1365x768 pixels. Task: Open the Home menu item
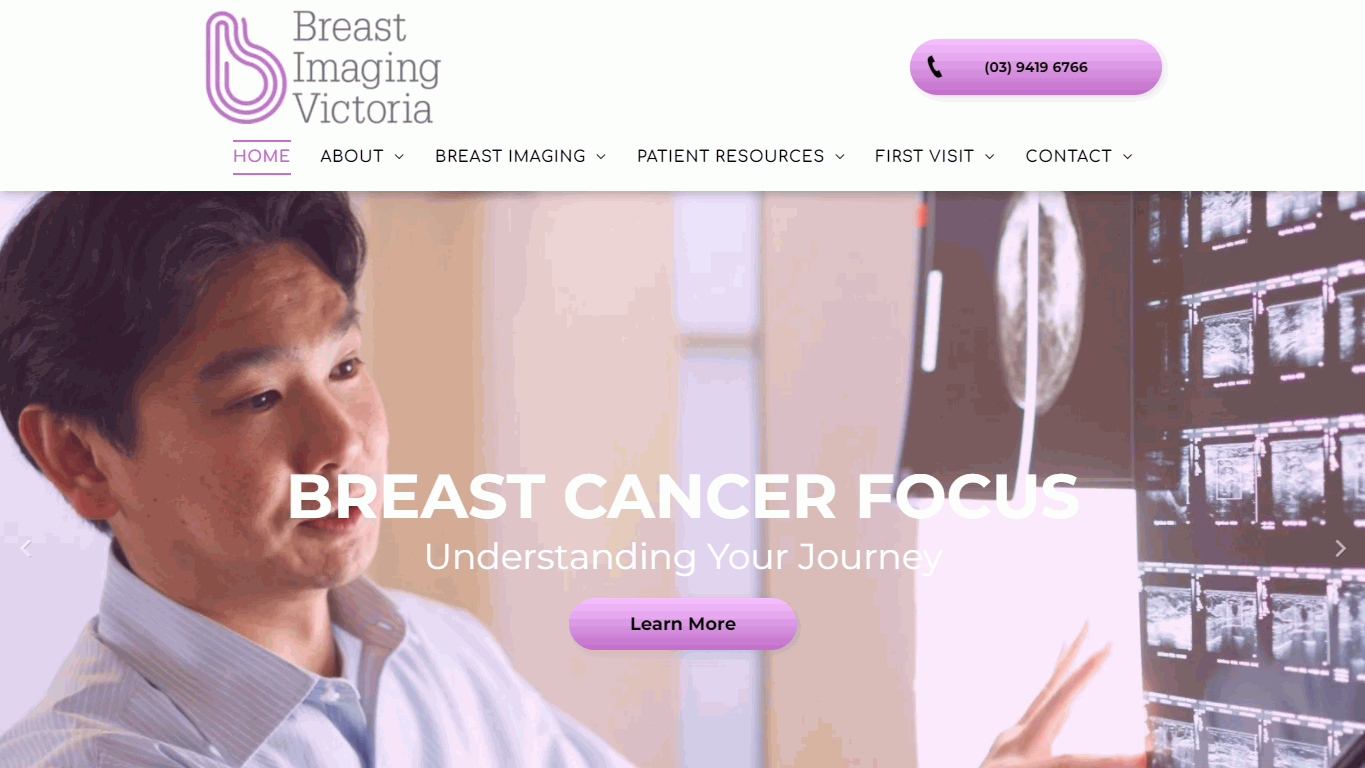point(262,156)
